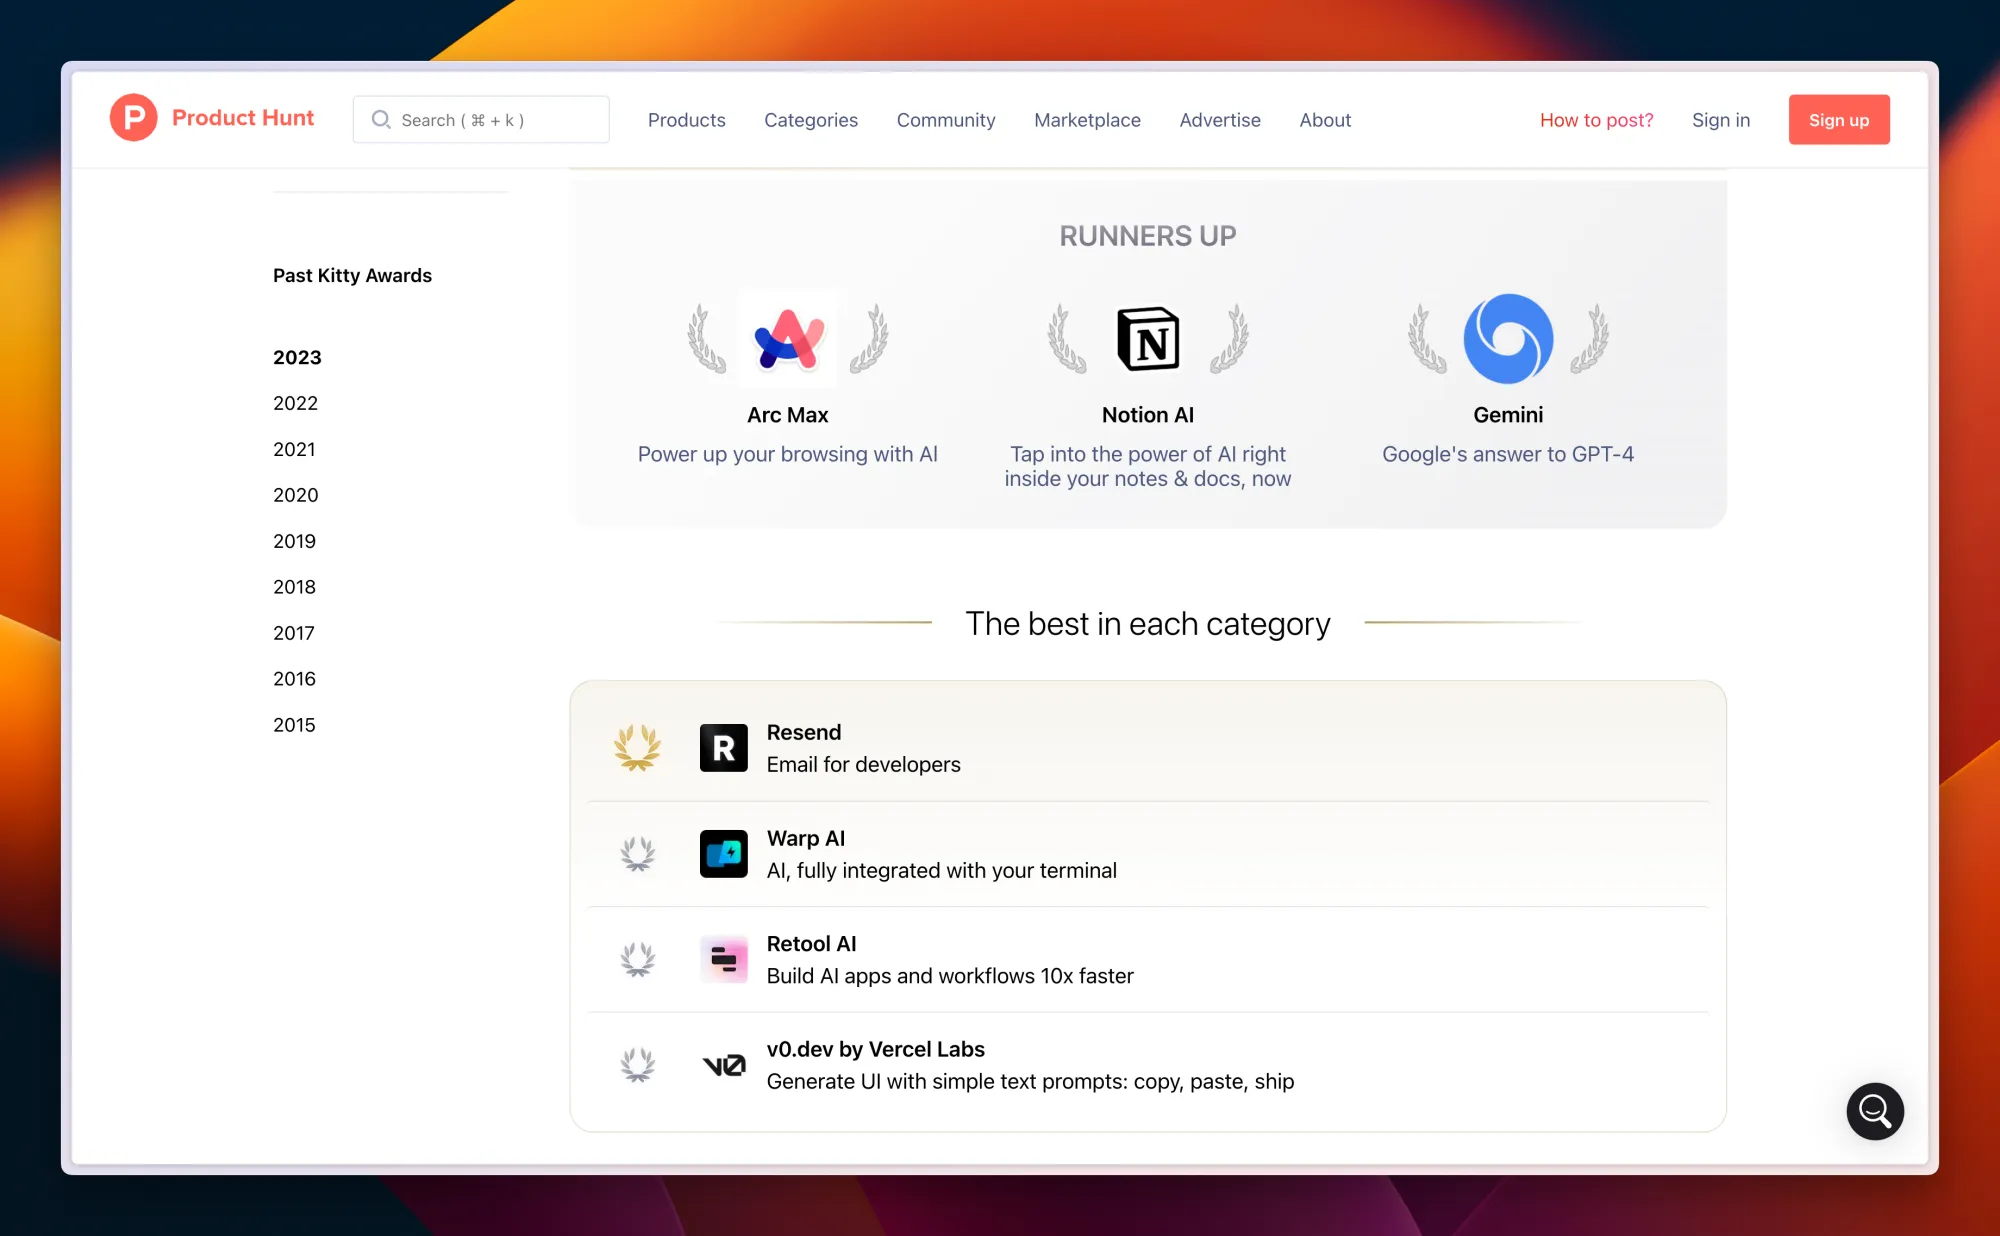Follow the How to post? link

pos(1596,120)
